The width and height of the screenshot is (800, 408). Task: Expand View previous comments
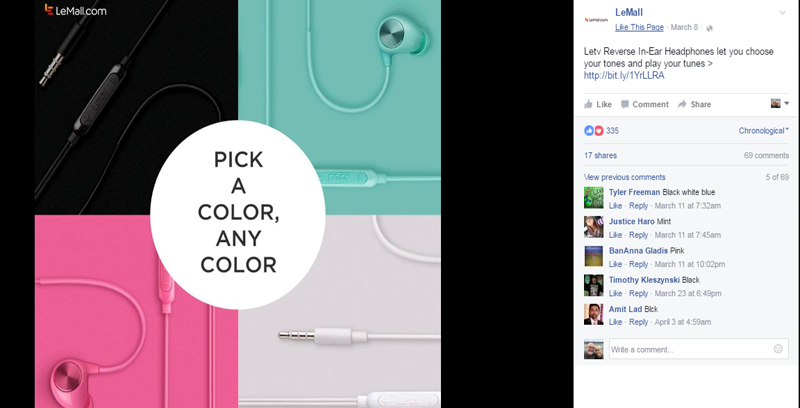click(624, 177)
